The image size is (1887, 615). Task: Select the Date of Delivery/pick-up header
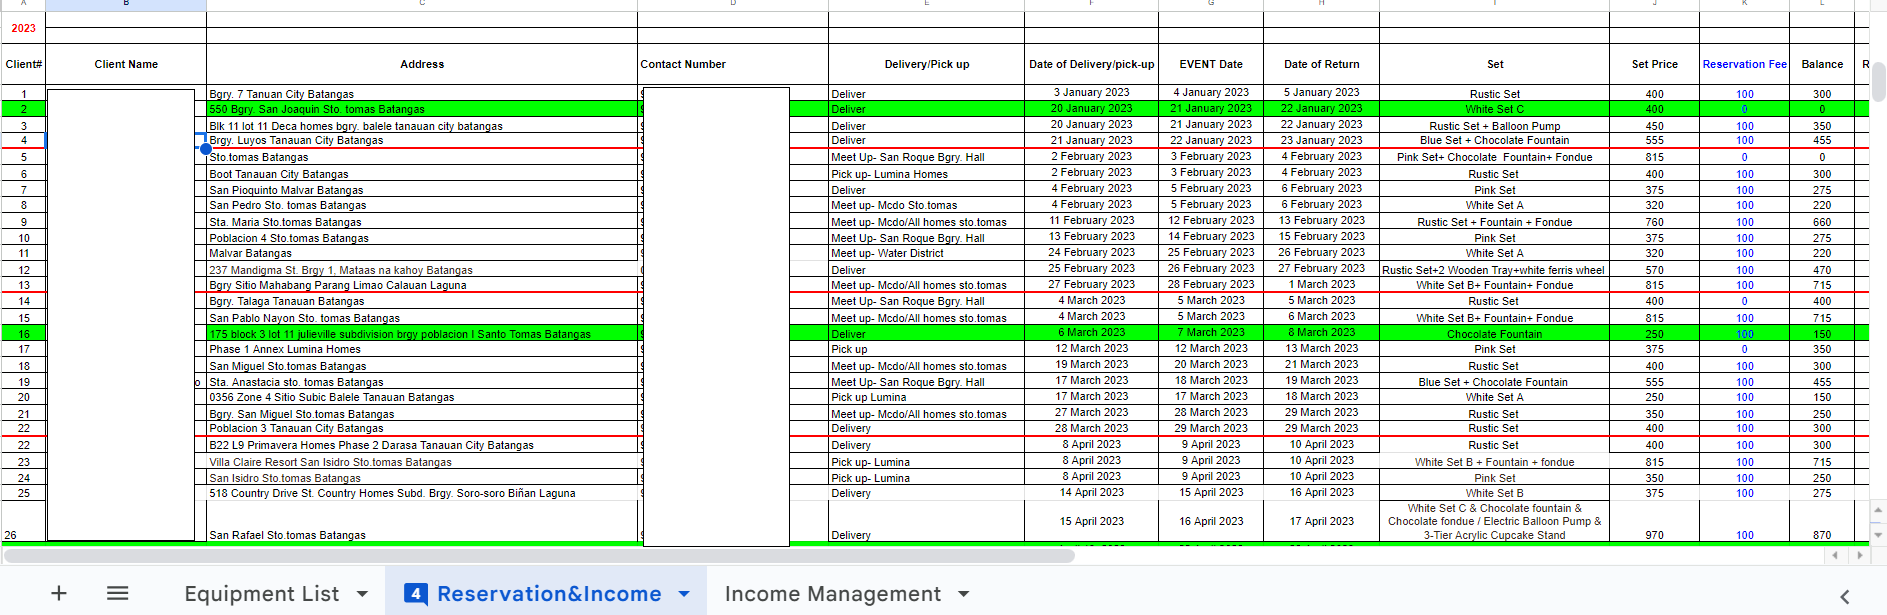(x=1092, y=64)
